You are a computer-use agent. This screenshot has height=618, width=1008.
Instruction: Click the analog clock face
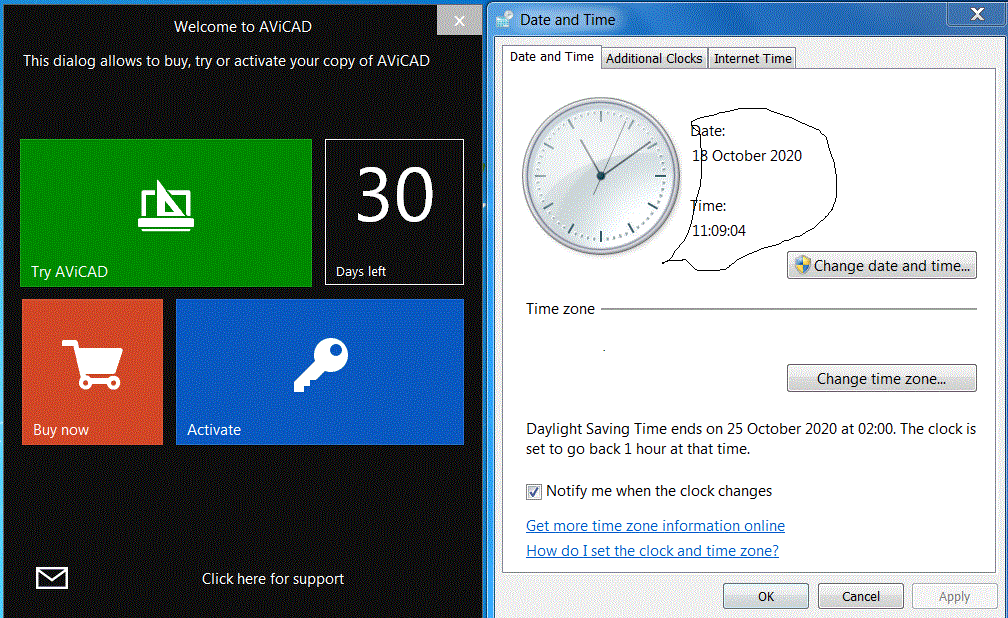pos(601,176)
